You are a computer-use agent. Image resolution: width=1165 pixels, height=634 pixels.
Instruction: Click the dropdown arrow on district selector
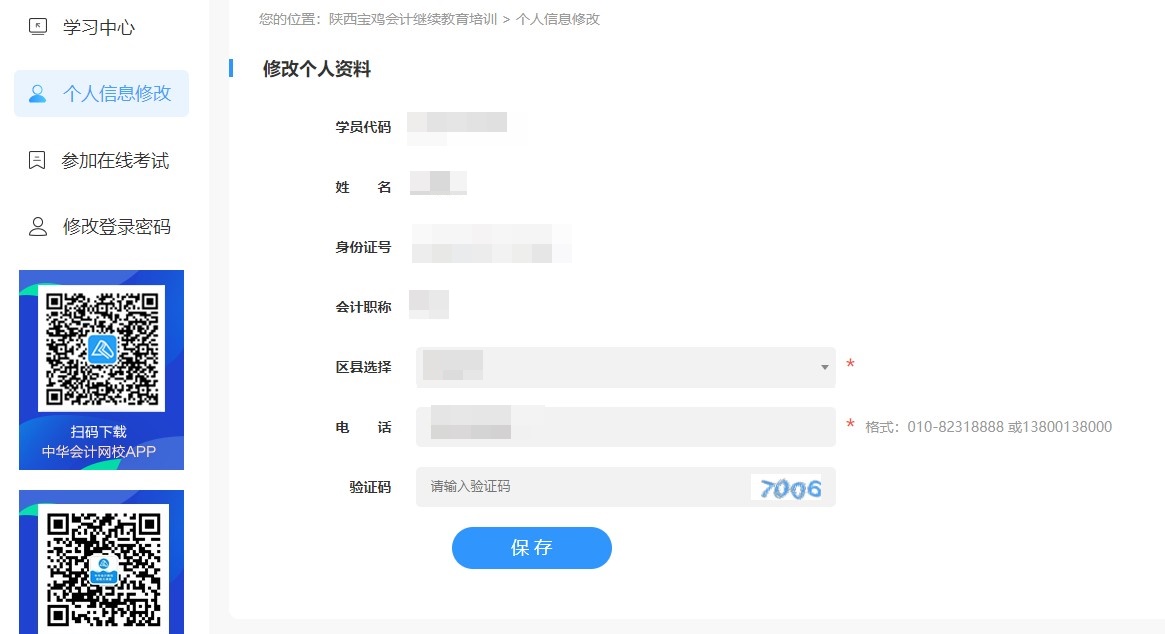point(823,367)
